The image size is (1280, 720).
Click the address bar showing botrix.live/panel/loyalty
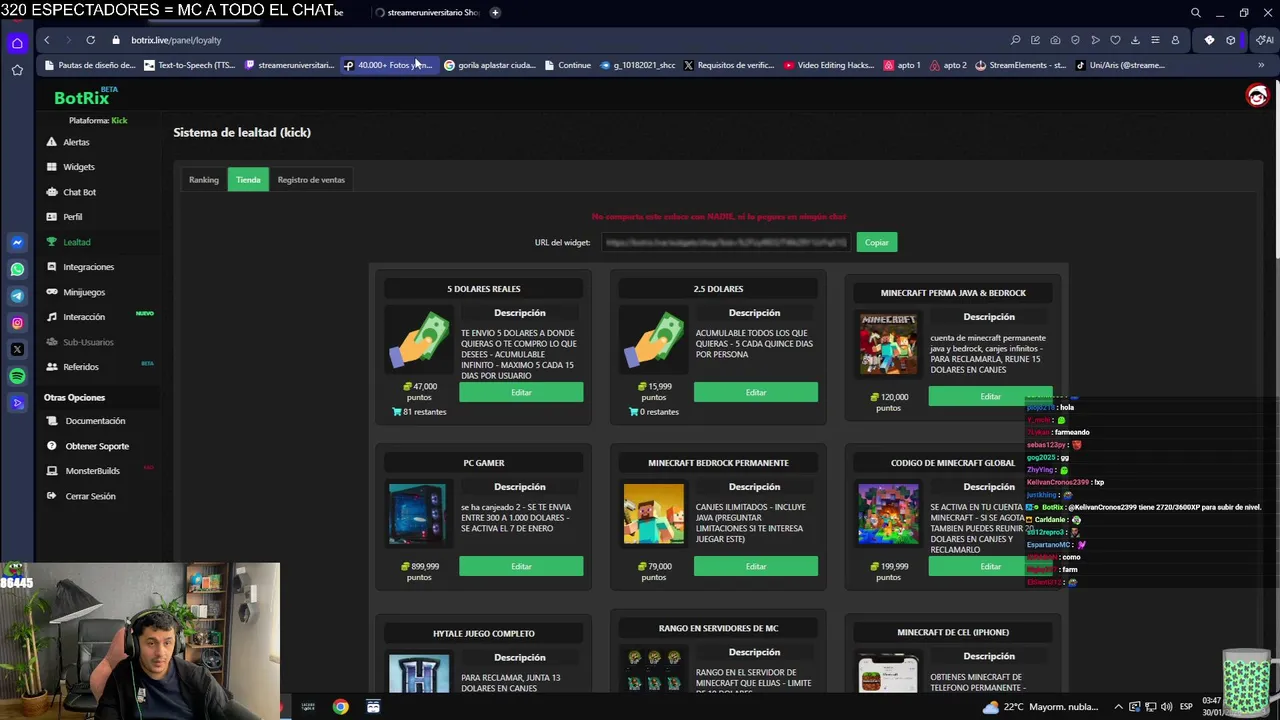[x=176, y=40]
